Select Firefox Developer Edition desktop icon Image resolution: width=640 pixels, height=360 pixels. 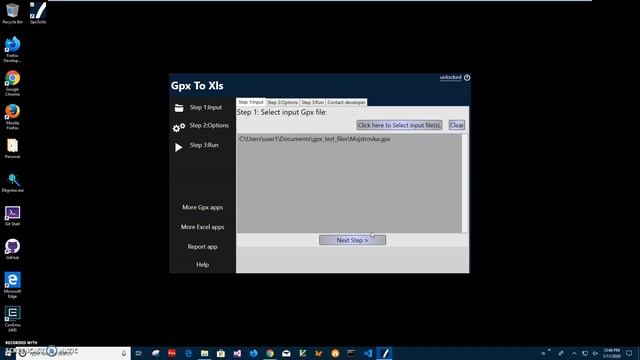12,49
